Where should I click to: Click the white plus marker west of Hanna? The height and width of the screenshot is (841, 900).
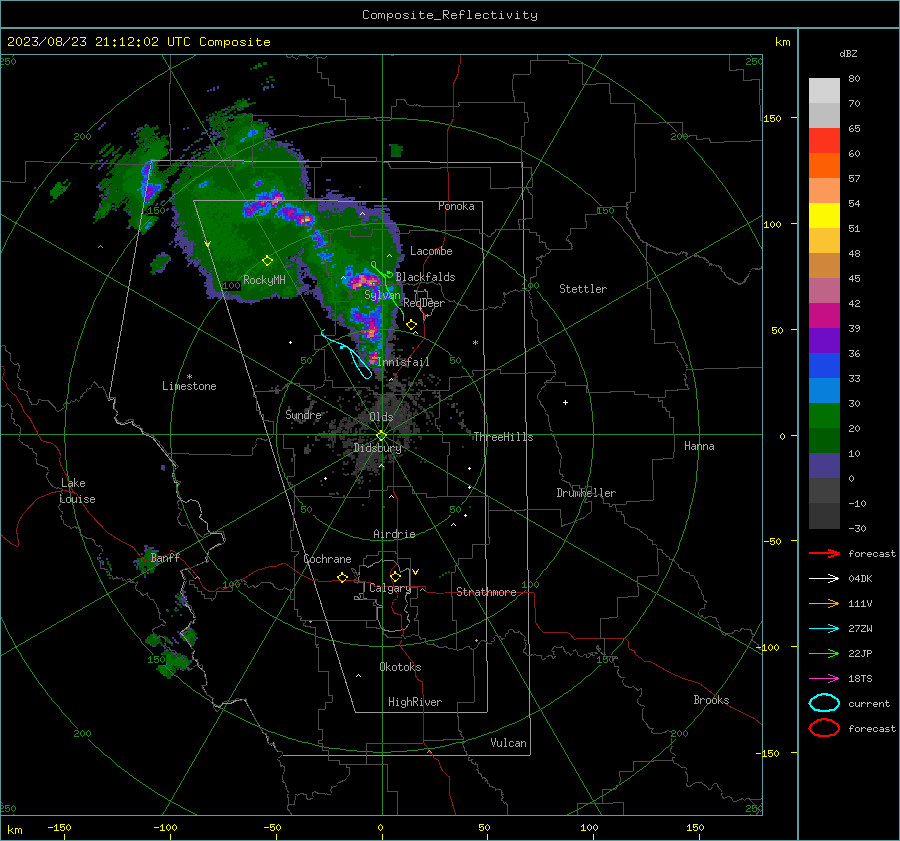565,402
